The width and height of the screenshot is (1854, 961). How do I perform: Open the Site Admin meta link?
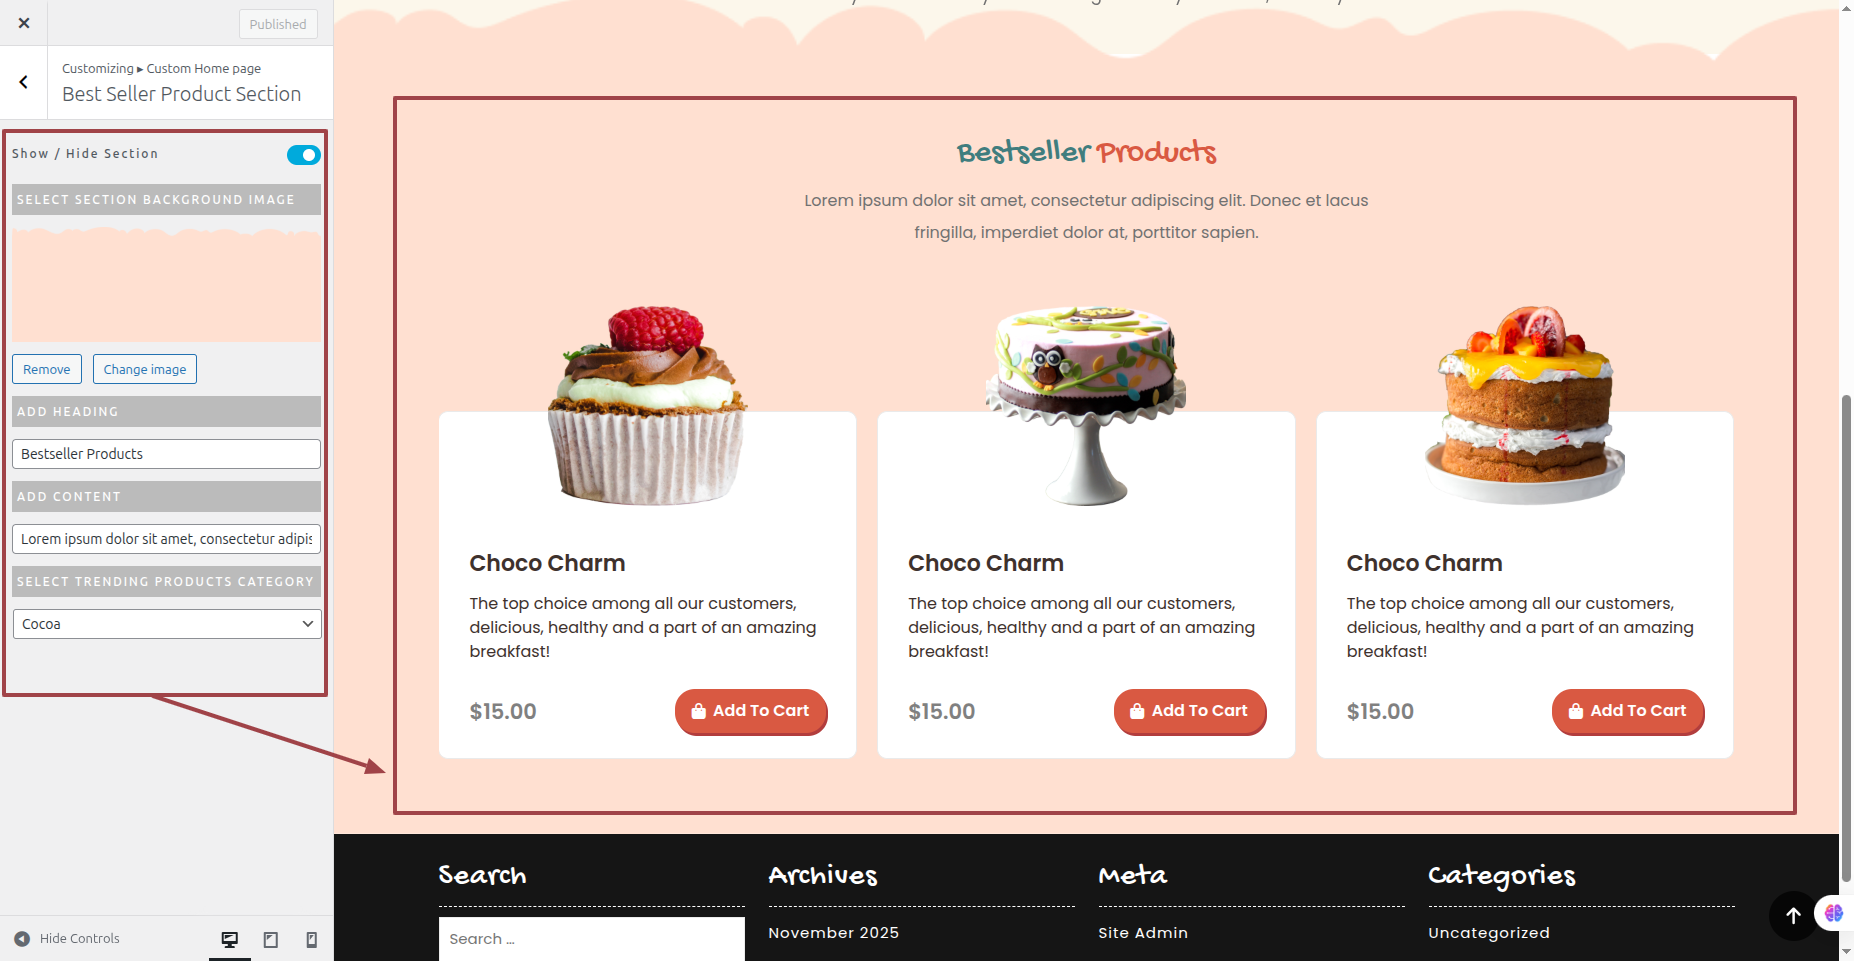(1143, 933)
